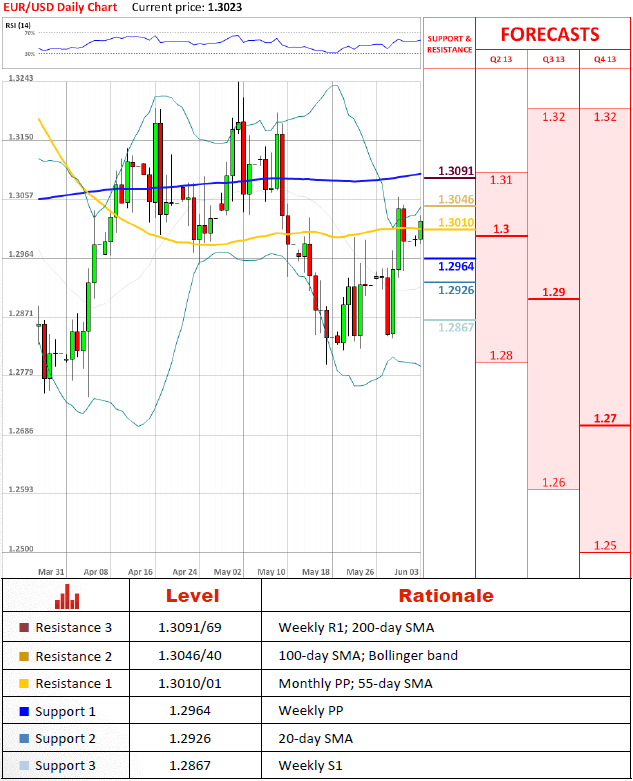
Task: Click the 1.3091 resistance level label
Action: click(x=456, y=171)
